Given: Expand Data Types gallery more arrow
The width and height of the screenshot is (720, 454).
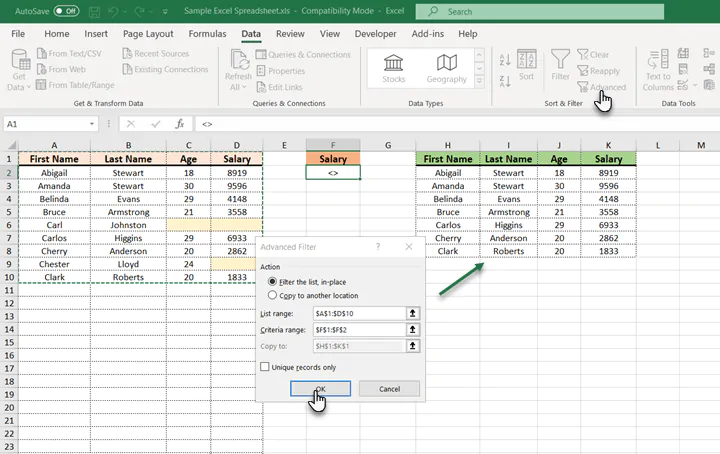Looking at the screenshot, I should (479, 81).
